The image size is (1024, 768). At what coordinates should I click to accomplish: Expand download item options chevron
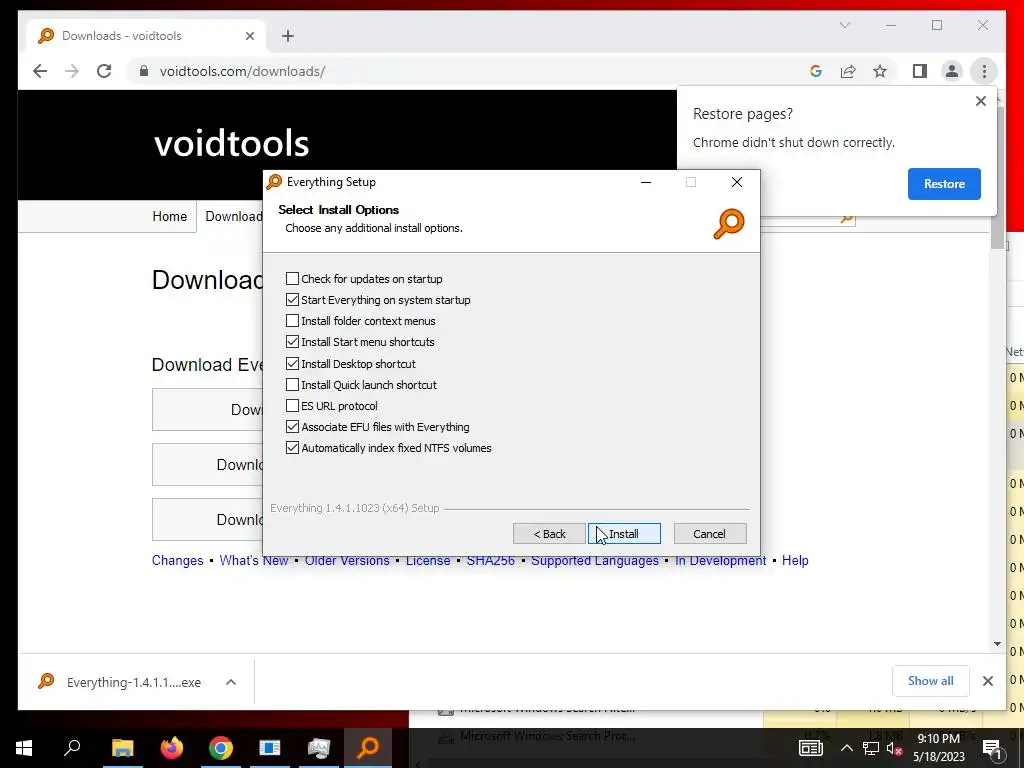[x=231, y=682]
